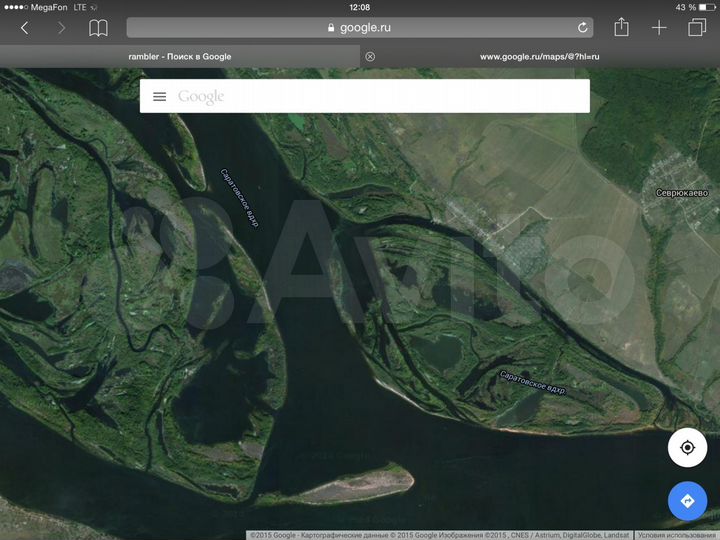Viewport: 720px width, 540px height.
Task: Tap the battery indicator in status bar
Action: 707,7
